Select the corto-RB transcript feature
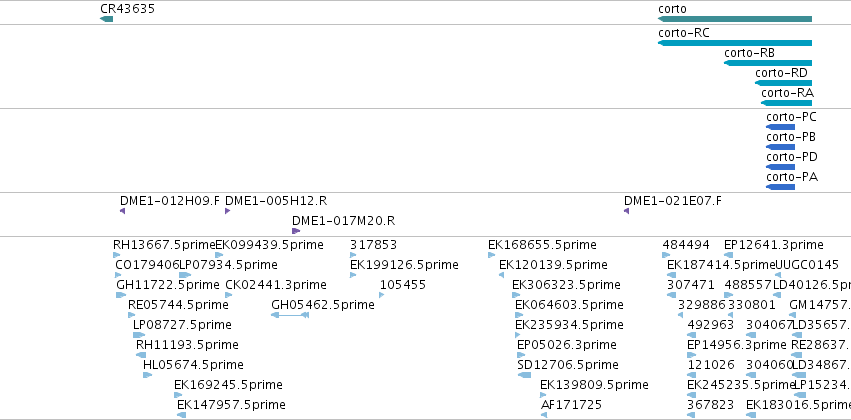 click(768, 63)
